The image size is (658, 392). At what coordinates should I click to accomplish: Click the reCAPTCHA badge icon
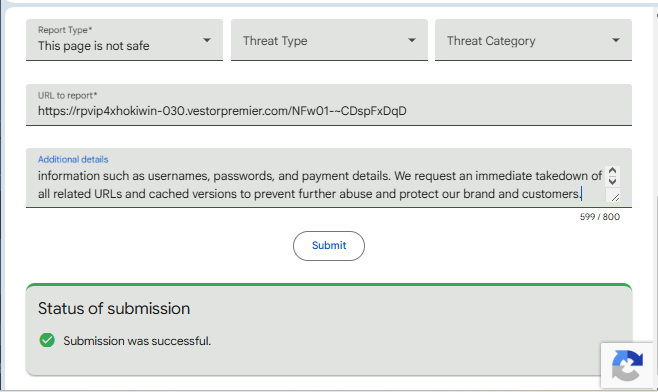[628, 366]
